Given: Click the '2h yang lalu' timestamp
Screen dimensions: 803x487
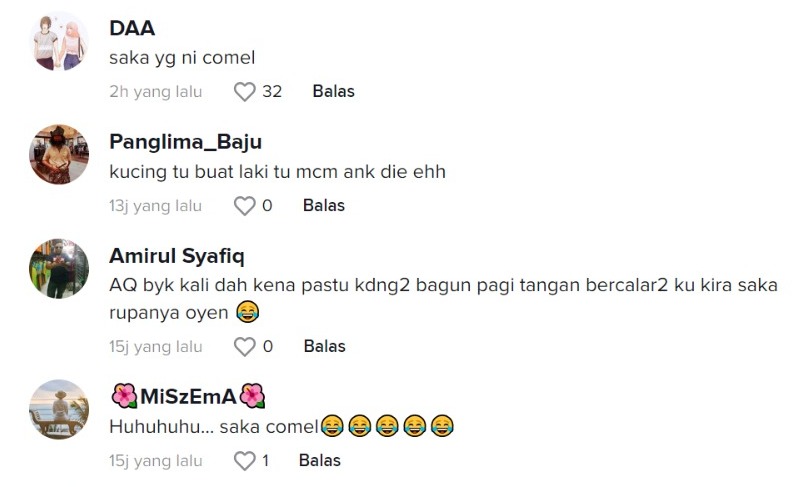Looking at the screenshot, I should pos(156,92).
